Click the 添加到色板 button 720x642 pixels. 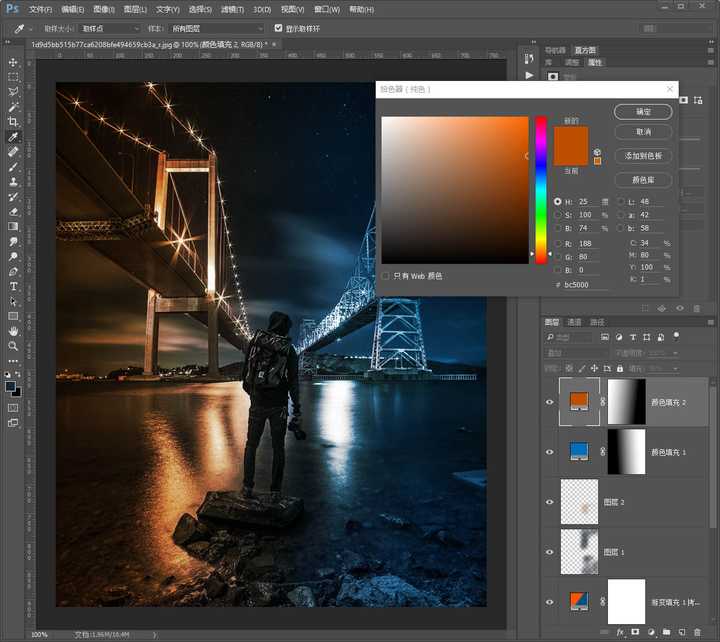[x=643, y=156]
